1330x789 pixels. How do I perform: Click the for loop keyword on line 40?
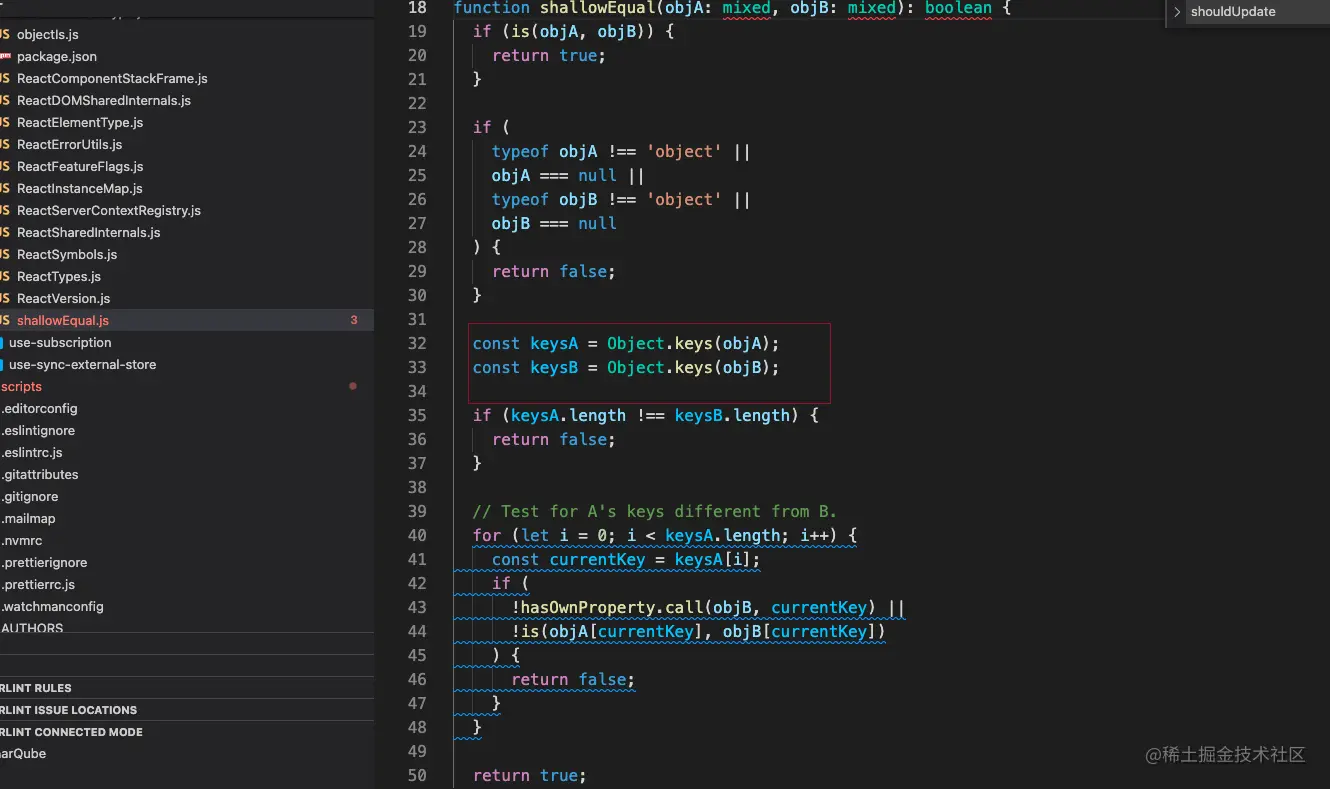click(487, 535)
